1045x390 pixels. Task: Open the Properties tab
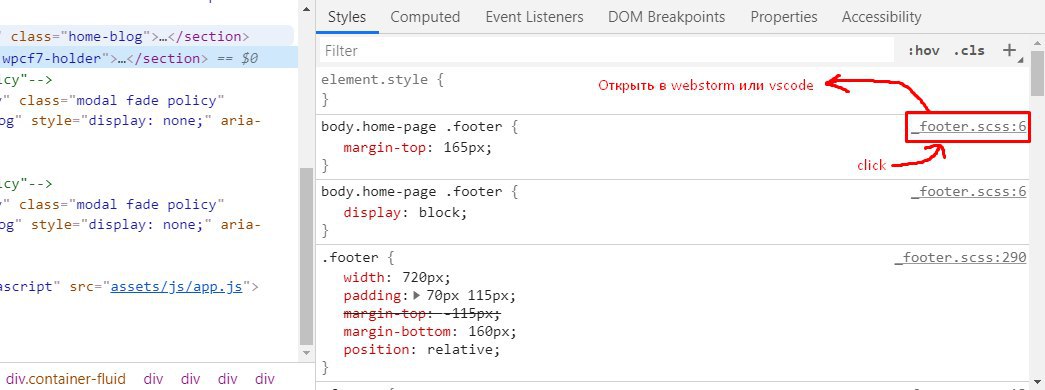784,17
